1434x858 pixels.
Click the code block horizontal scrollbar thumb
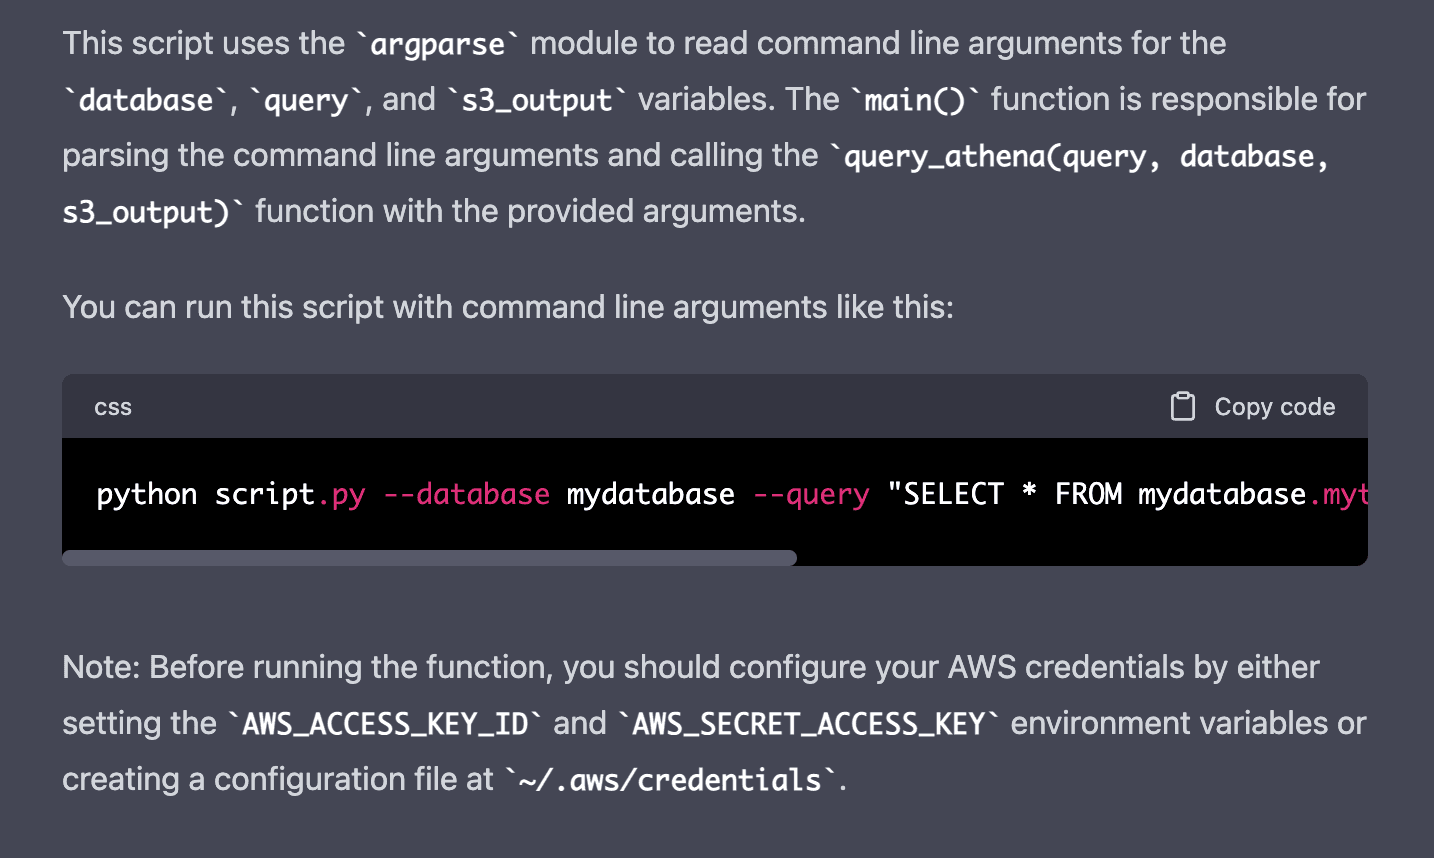(429, 558)
